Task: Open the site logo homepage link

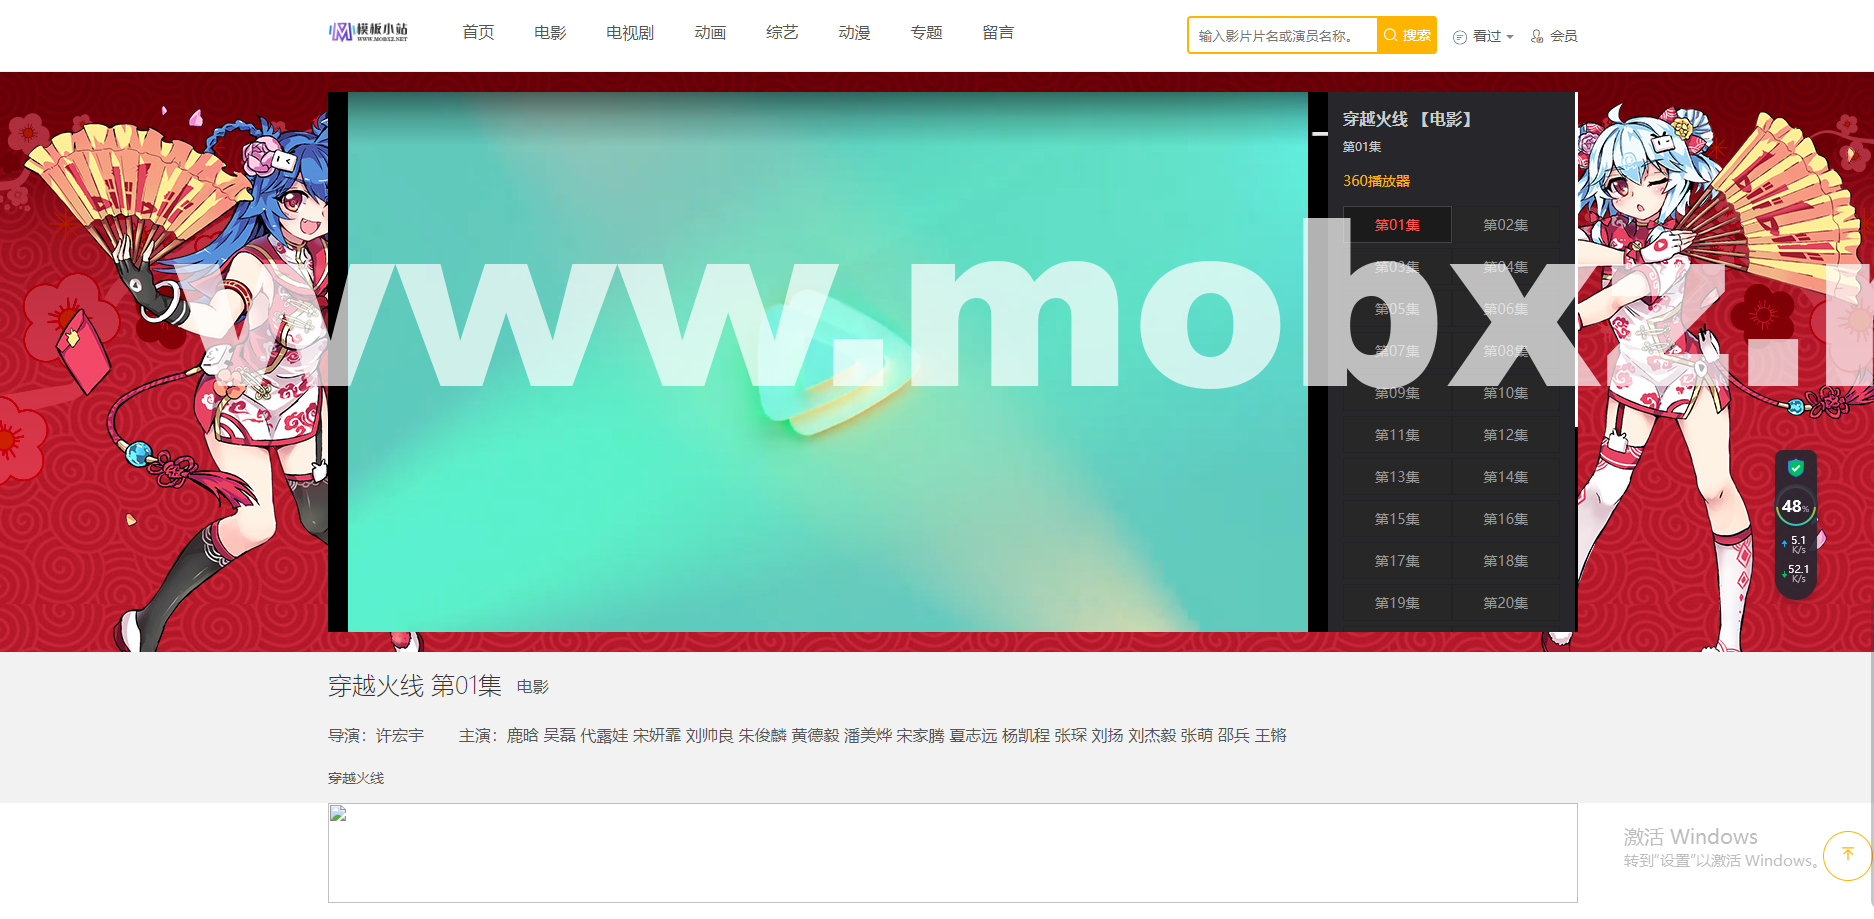Action: (369, 32)
